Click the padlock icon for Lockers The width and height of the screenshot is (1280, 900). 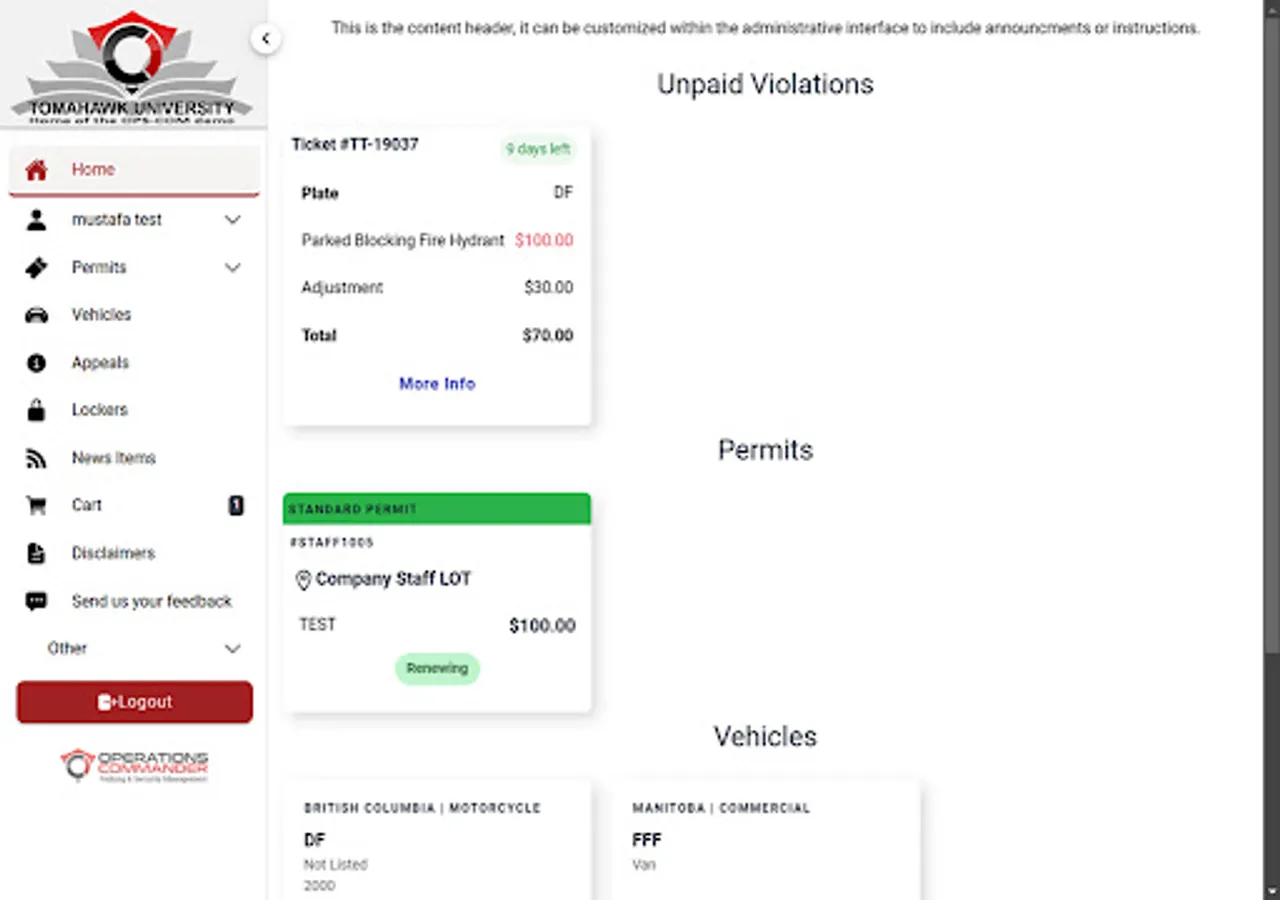36,410
